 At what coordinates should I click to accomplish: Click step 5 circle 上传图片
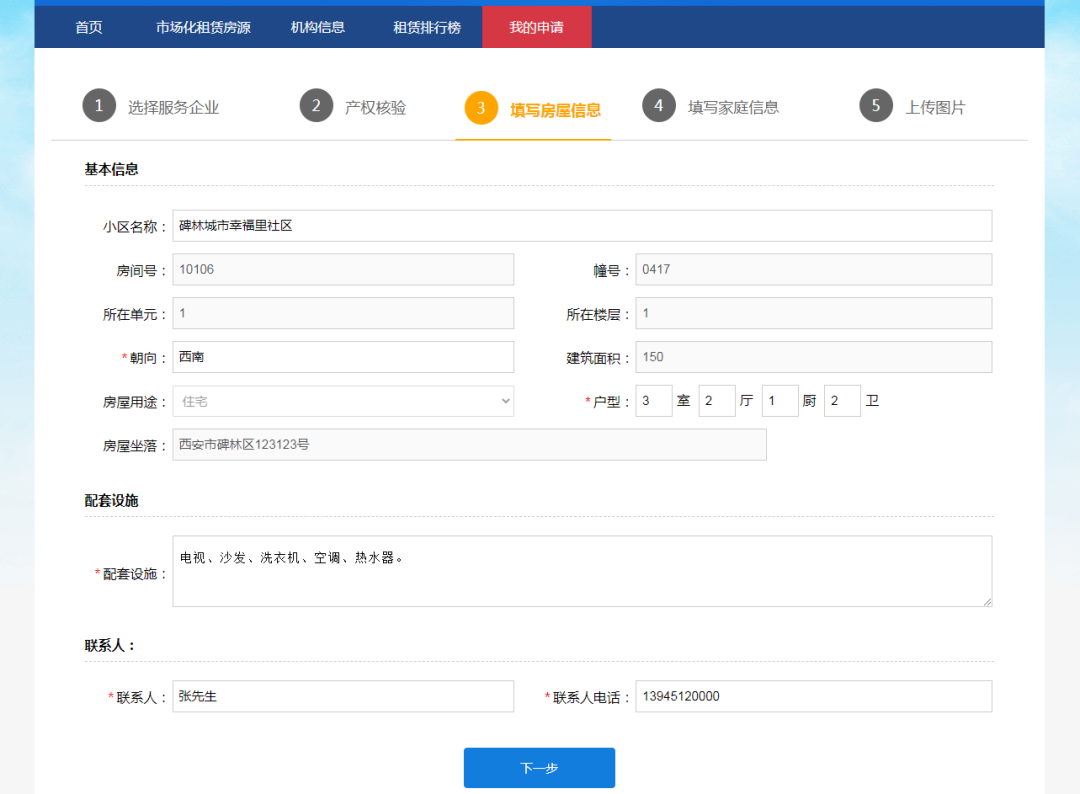point(876,106)
